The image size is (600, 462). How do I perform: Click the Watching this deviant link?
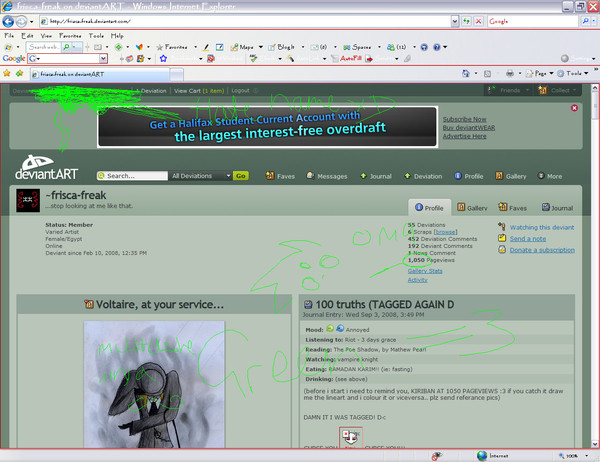point(541,227)
